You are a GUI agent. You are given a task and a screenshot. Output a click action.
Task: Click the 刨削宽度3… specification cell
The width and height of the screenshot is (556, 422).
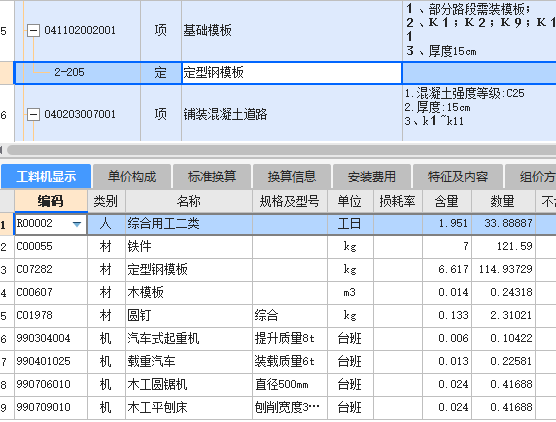pyautogui.click(x=290, y=408)
